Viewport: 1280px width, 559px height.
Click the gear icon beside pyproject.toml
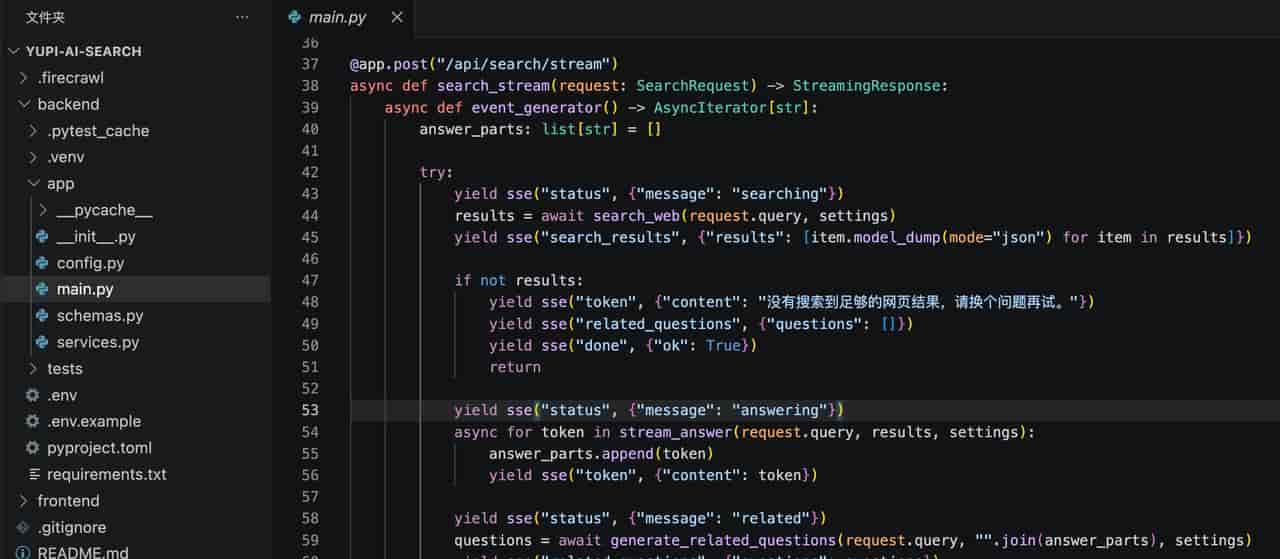[x=32, y=448]
